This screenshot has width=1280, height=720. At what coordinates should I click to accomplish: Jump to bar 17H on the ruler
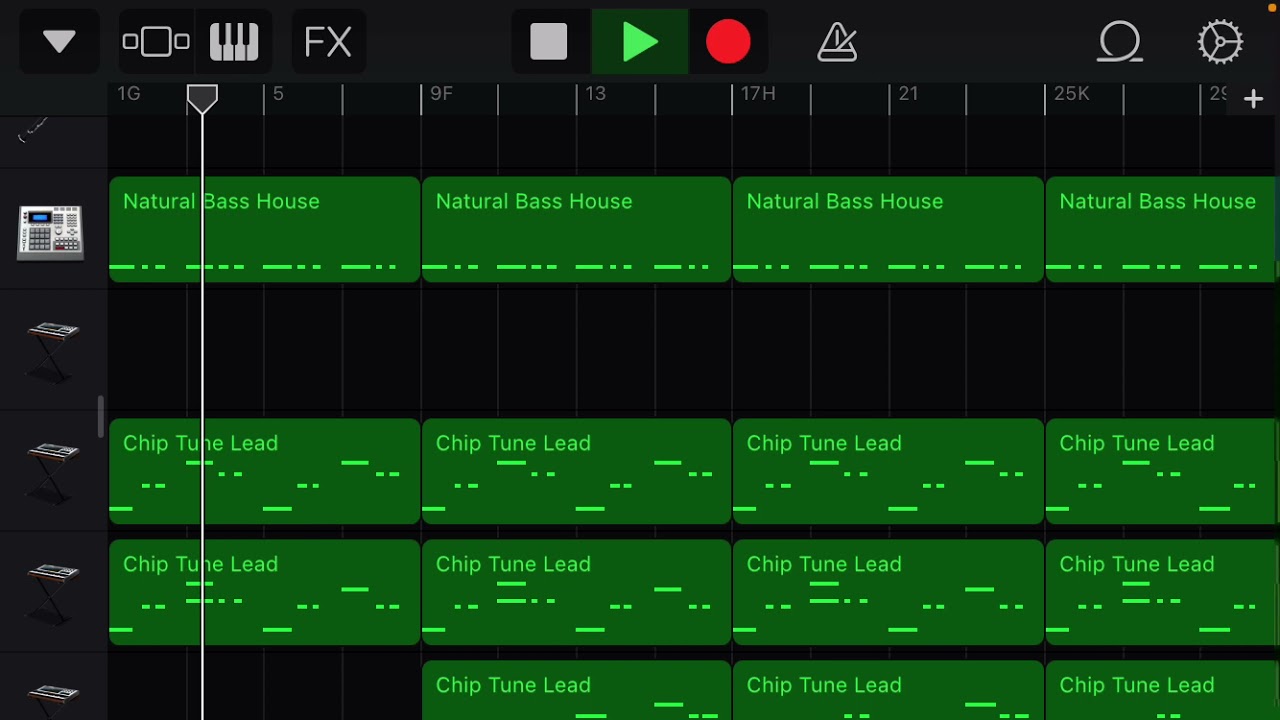pos(758,93)
